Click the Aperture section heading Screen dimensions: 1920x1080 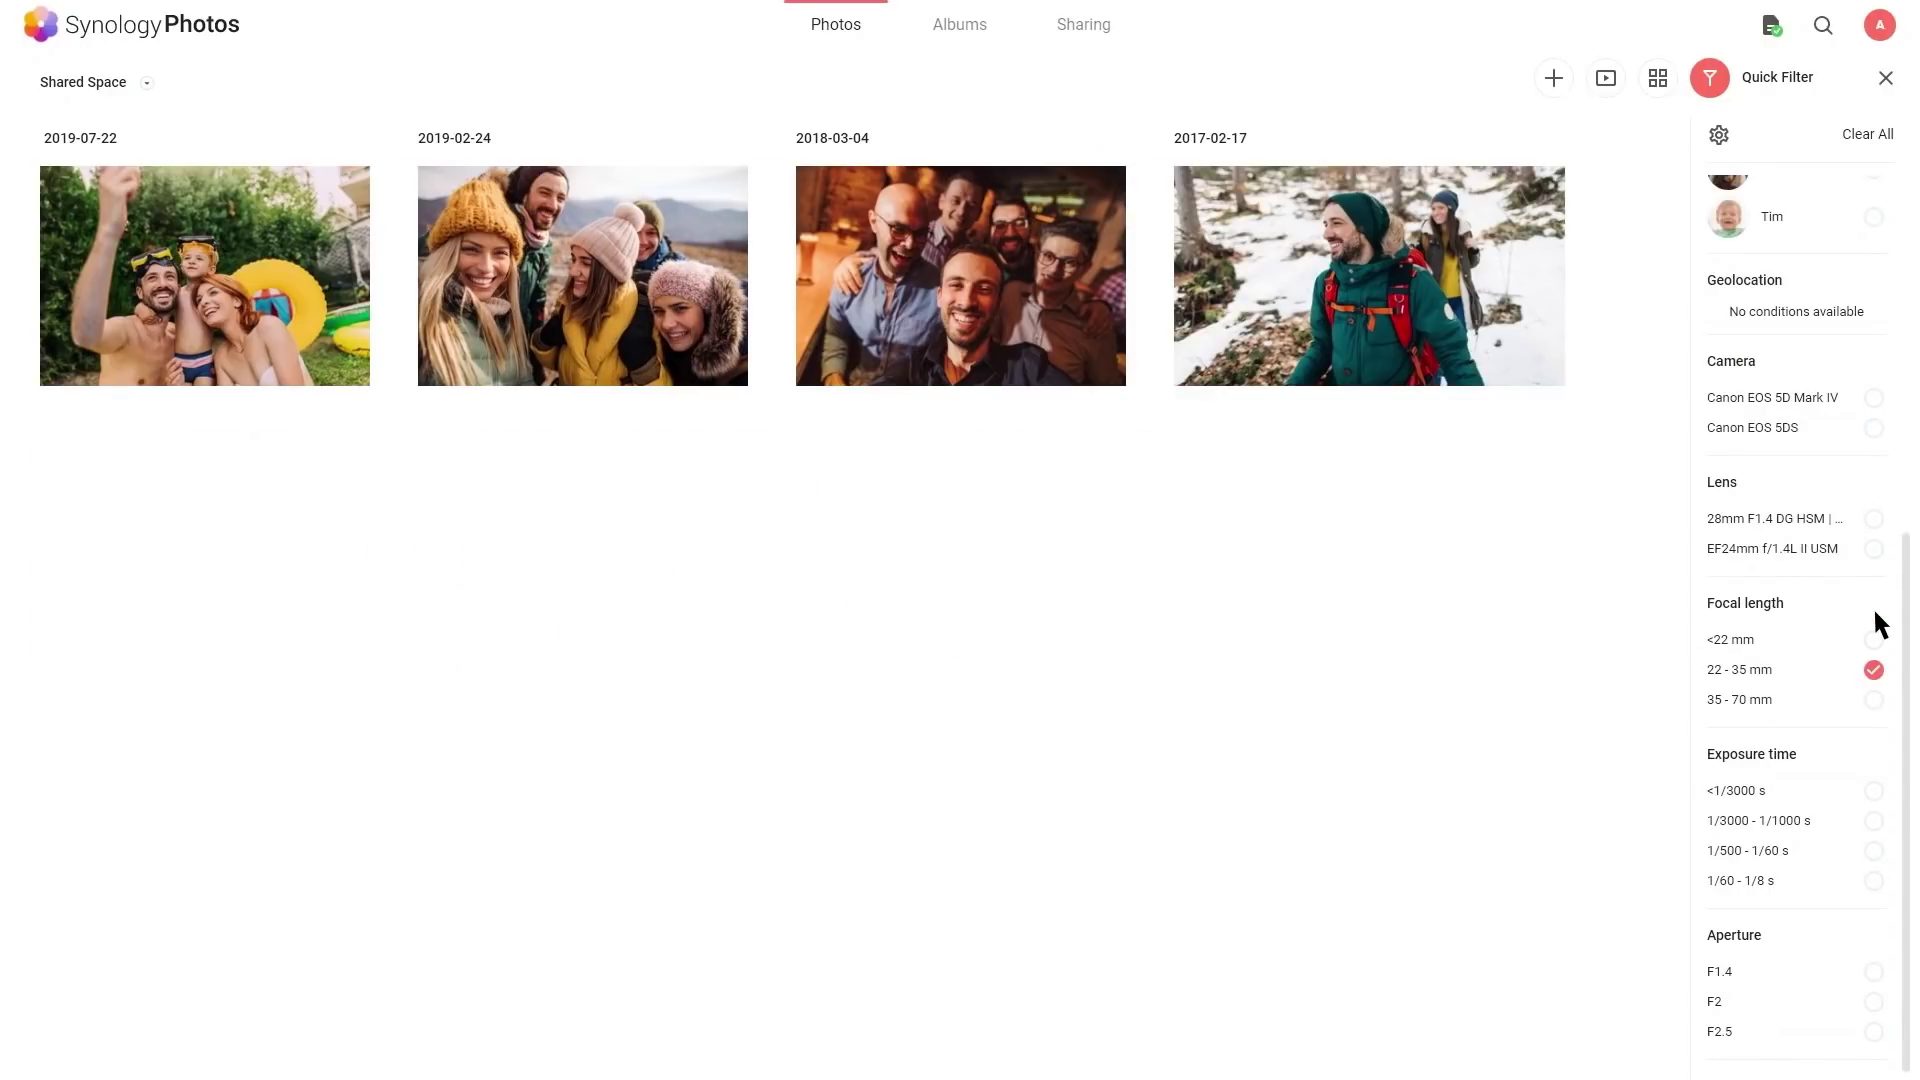[1734, 935]
